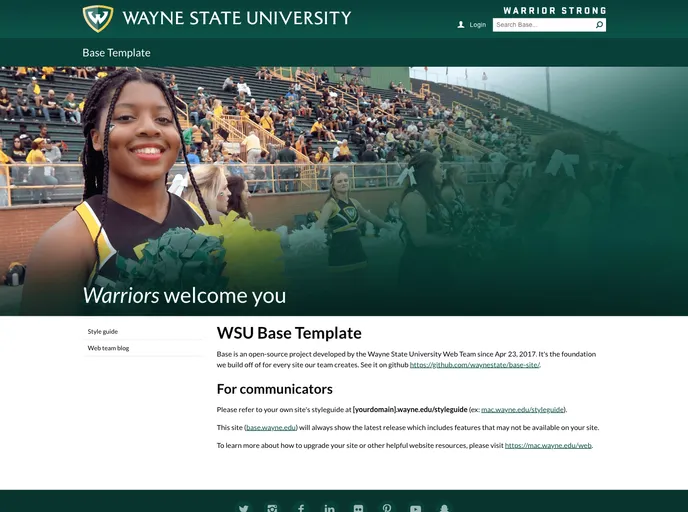688x512 pixels.
Task: Click the cheerleader hero image
Action: click(x=344, y=191)
